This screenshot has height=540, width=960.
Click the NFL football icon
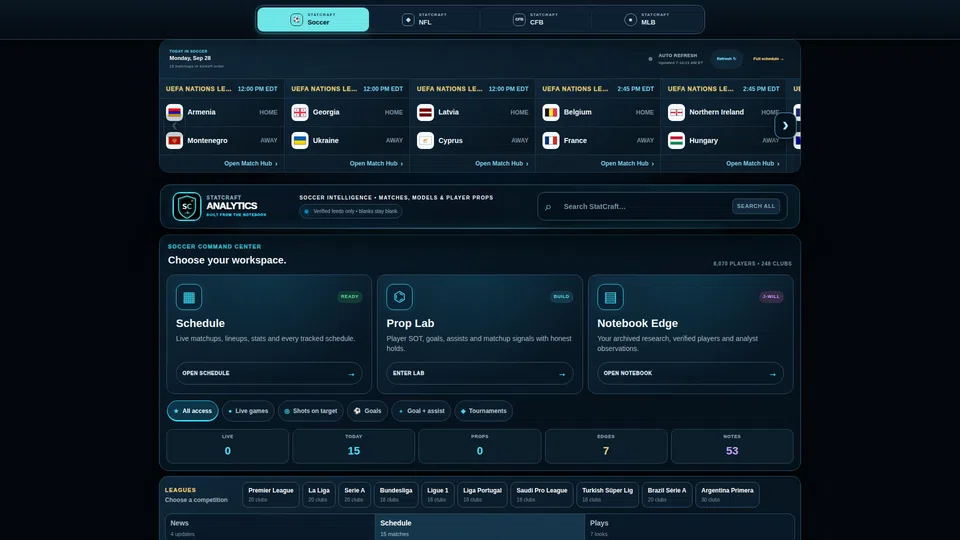coord(408,20)
